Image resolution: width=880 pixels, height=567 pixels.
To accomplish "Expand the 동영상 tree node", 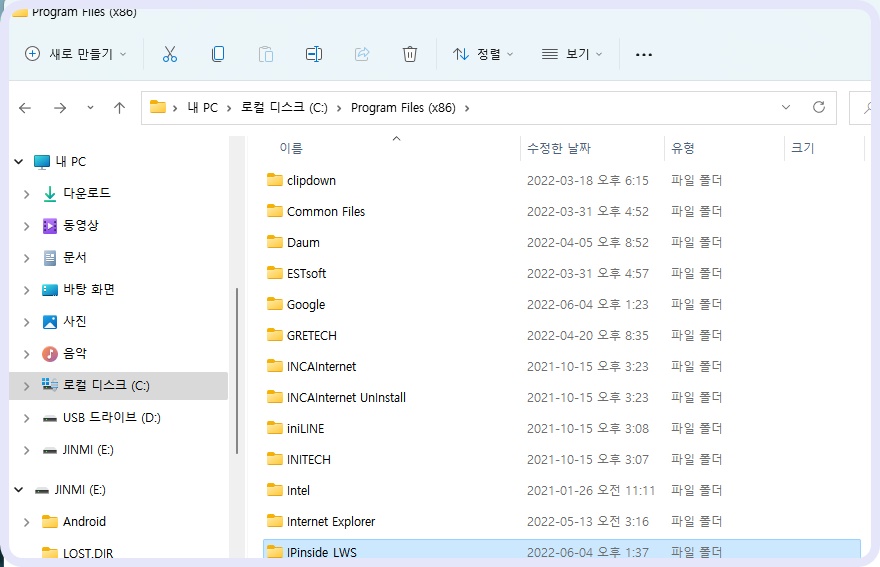I will click(26, 226).
